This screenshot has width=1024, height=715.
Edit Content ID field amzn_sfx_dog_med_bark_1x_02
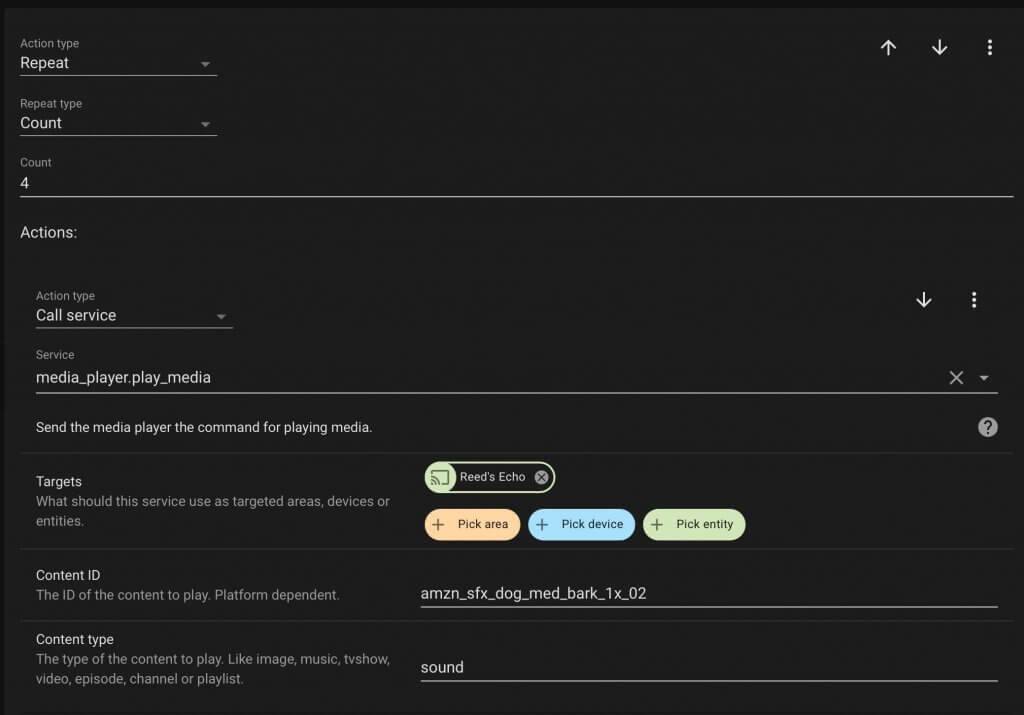[x=709, y=594]
